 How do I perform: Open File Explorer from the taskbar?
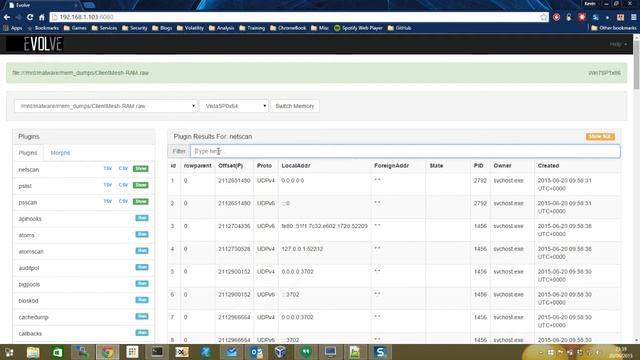[33, 352]
